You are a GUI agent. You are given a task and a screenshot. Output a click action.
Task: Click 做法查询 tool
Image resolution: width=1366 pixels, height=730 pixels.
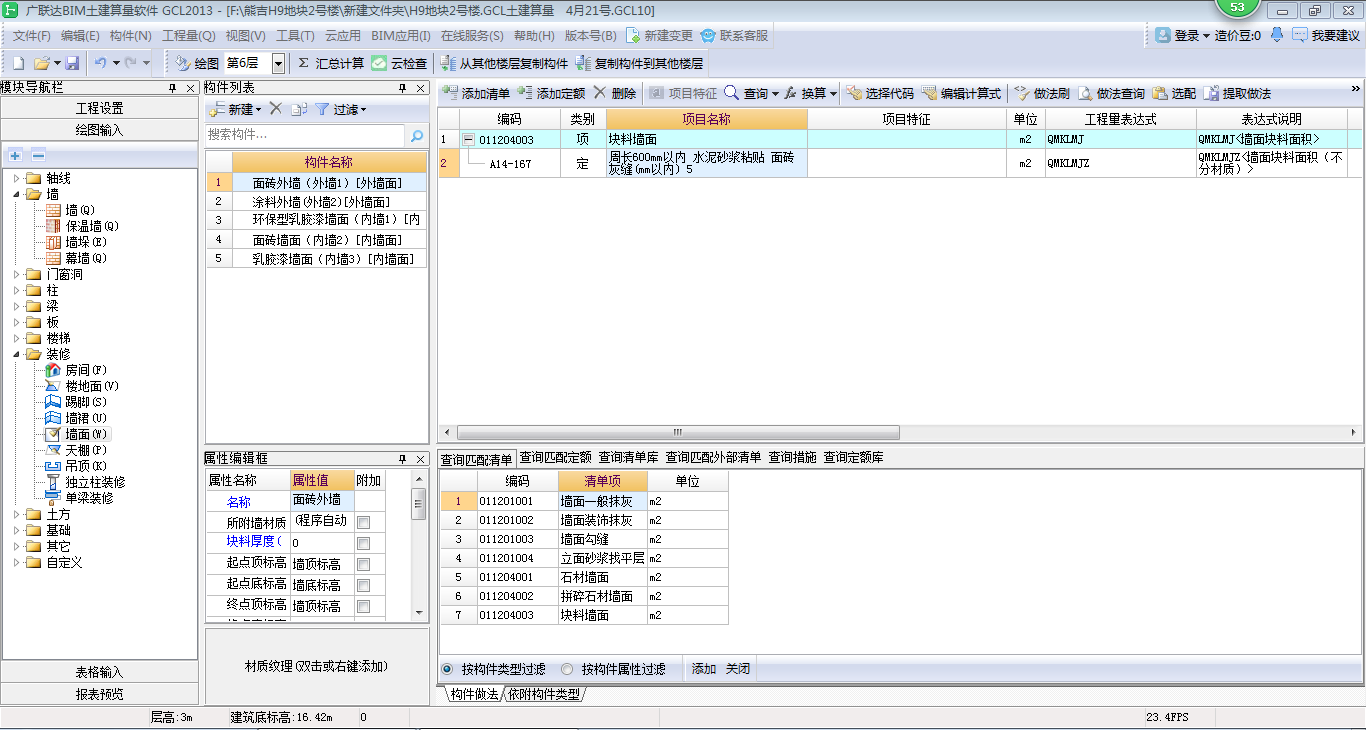1111,93
